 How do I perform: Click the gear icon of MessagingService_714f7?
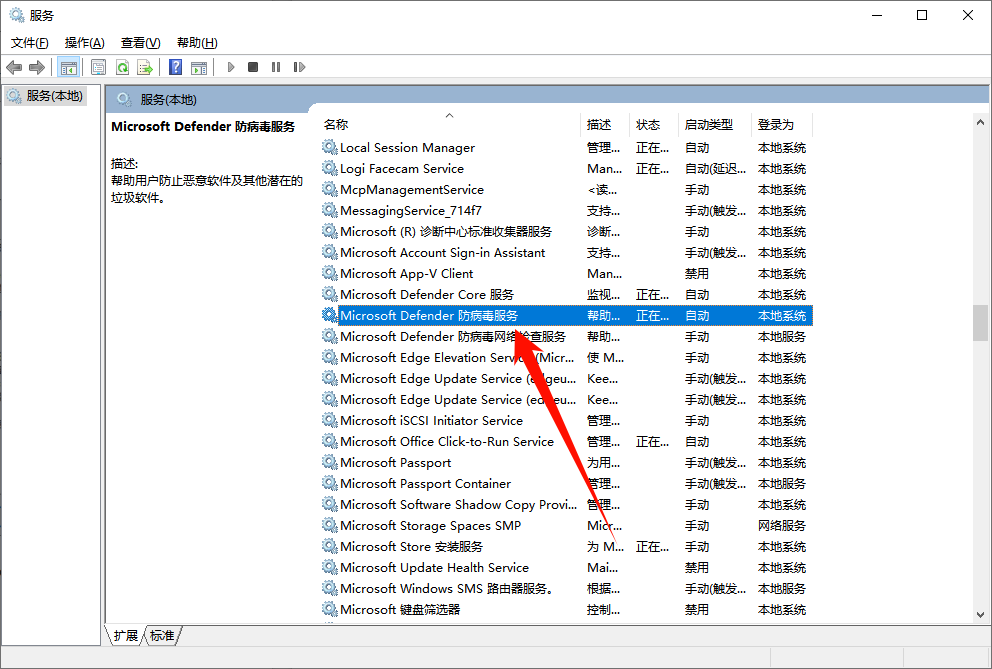330,209
